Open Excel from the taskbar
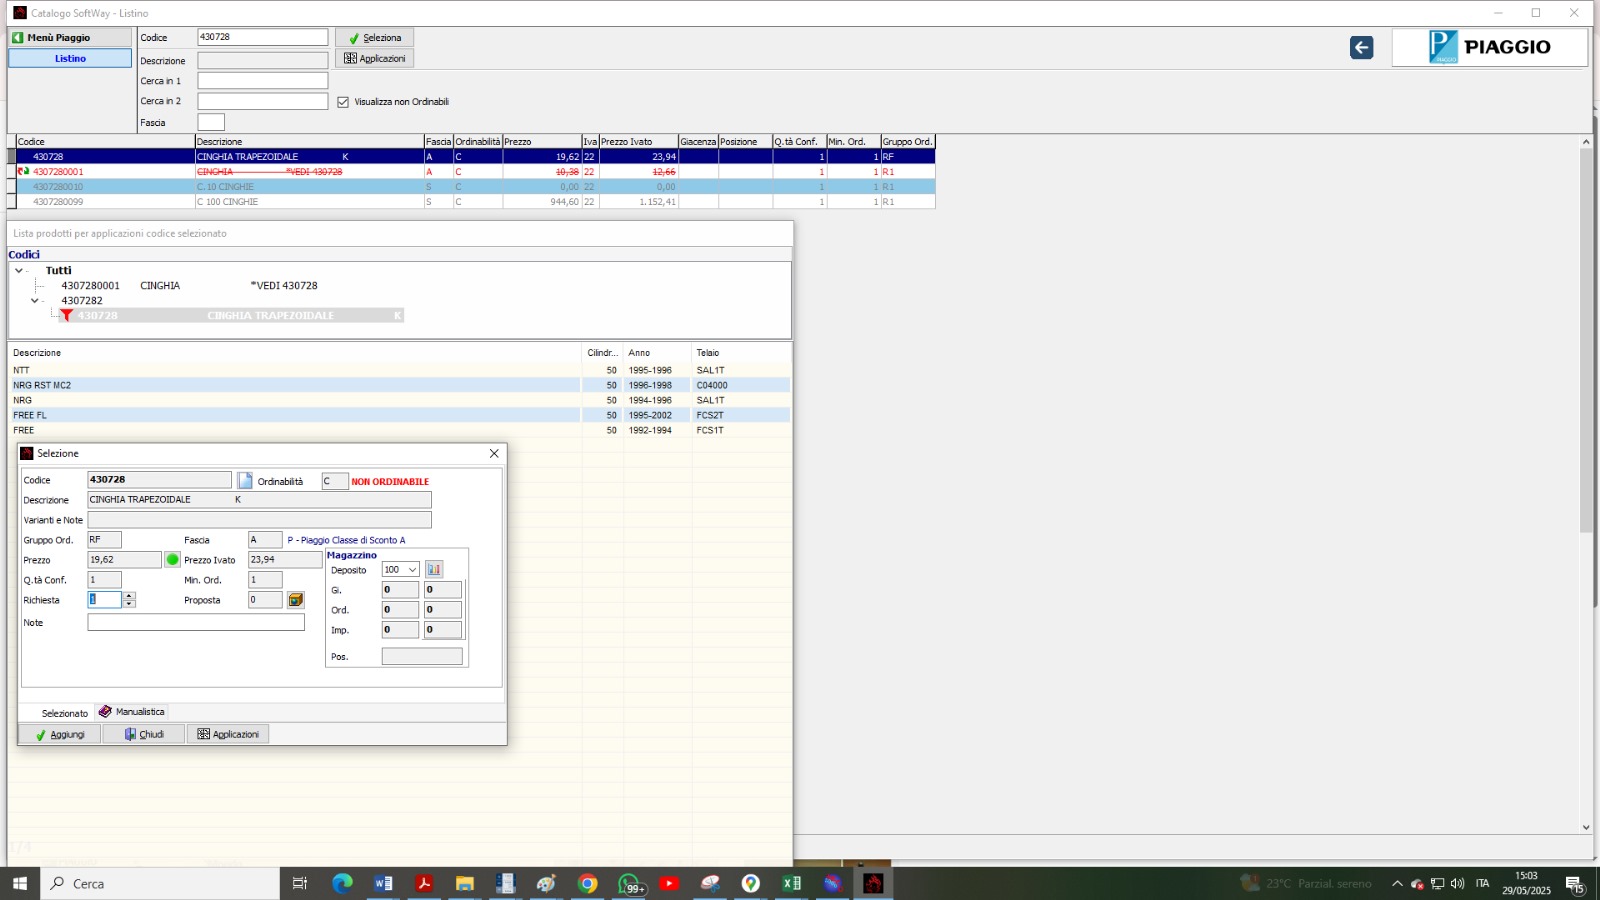Screen dimensions: 1600x900 tap(791, 883)
